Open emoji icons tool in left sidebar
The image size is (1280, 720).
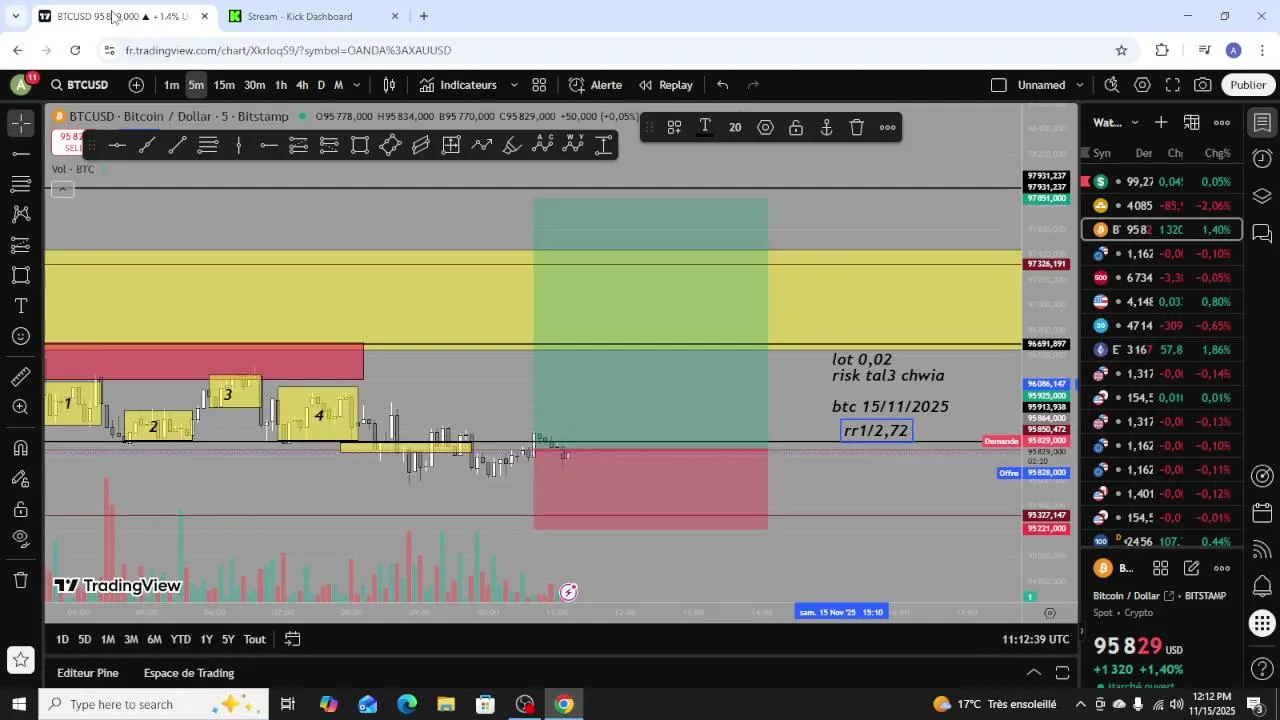point(21,336)
